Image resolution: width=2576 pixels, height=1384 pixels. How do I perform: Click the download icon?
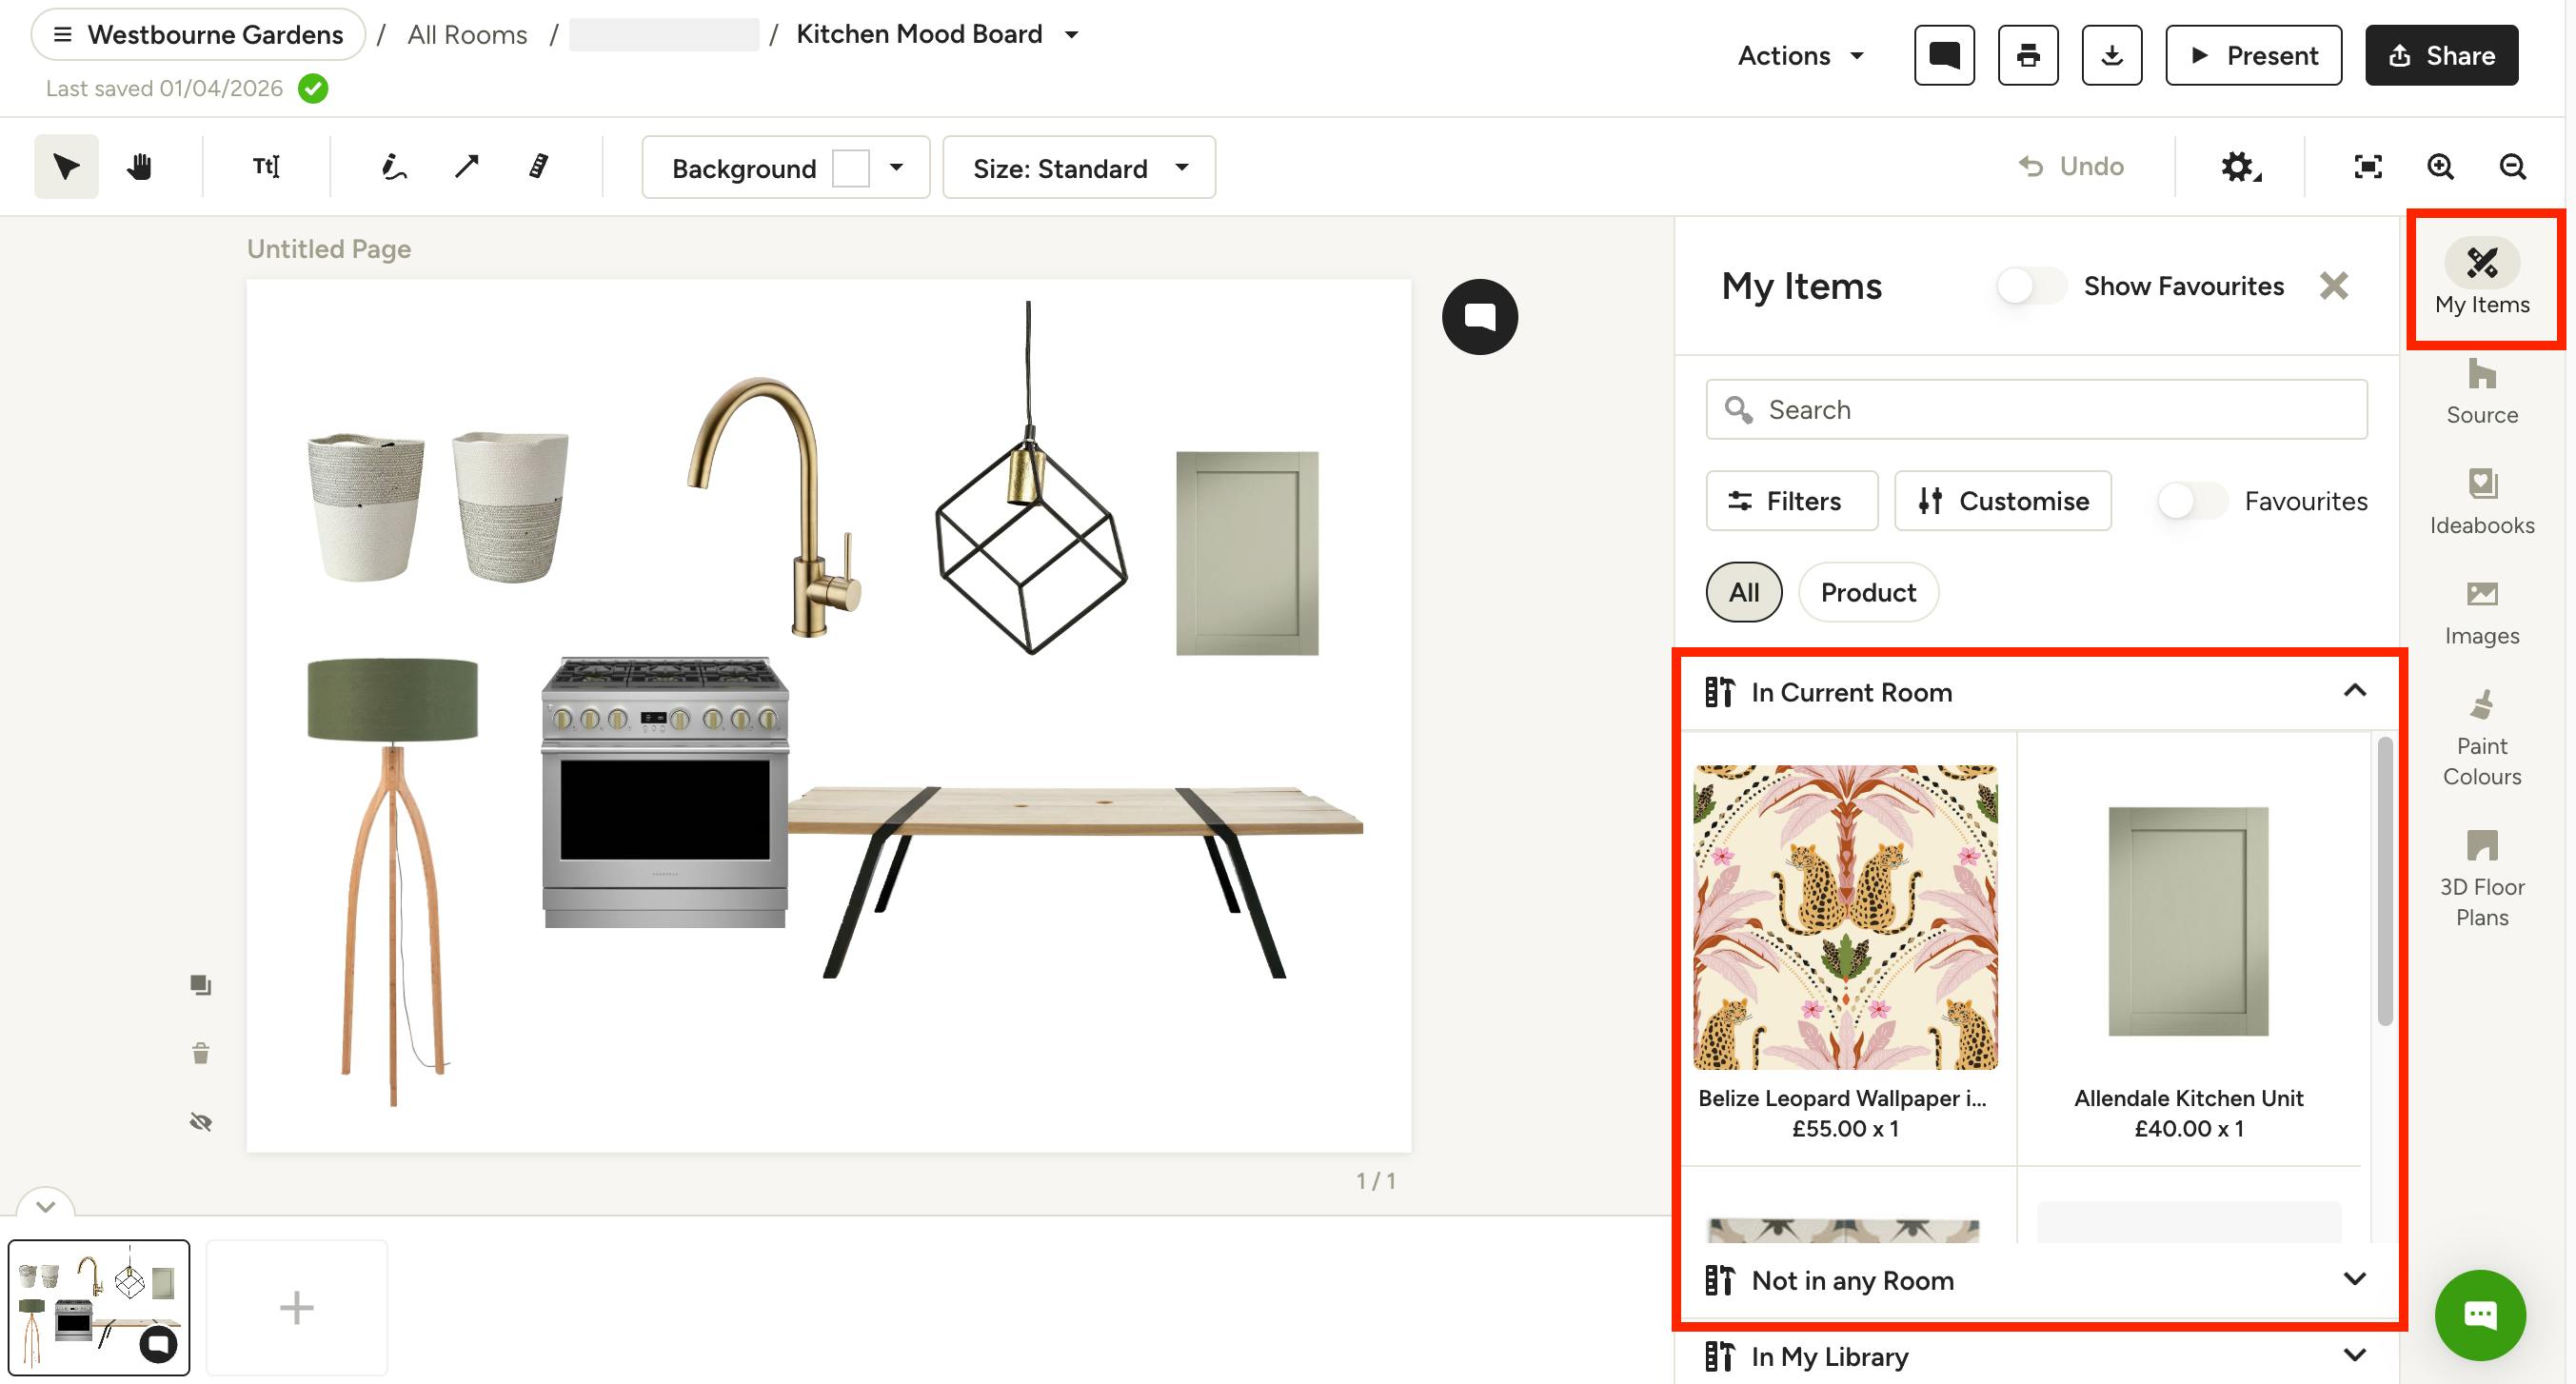click(x=2112, y=55)
